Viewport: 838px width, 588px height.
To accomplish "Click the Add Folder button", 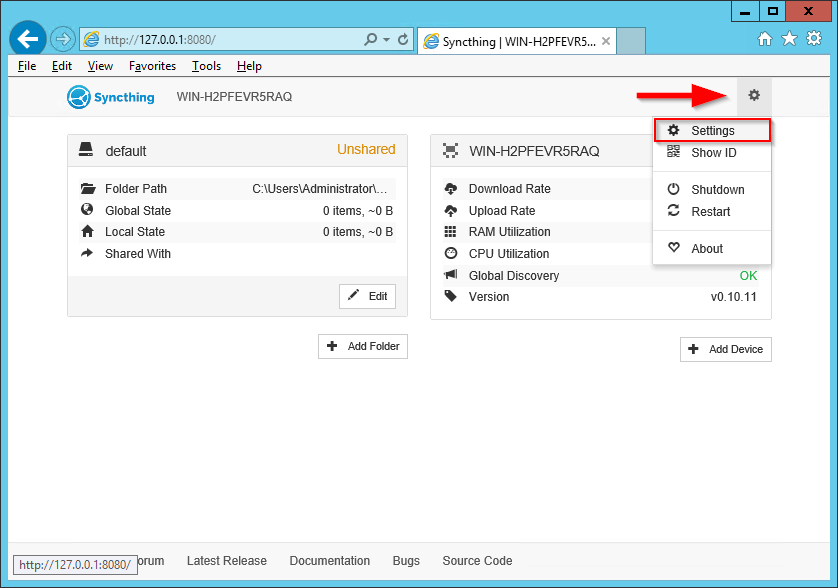I will pos(363,346).
